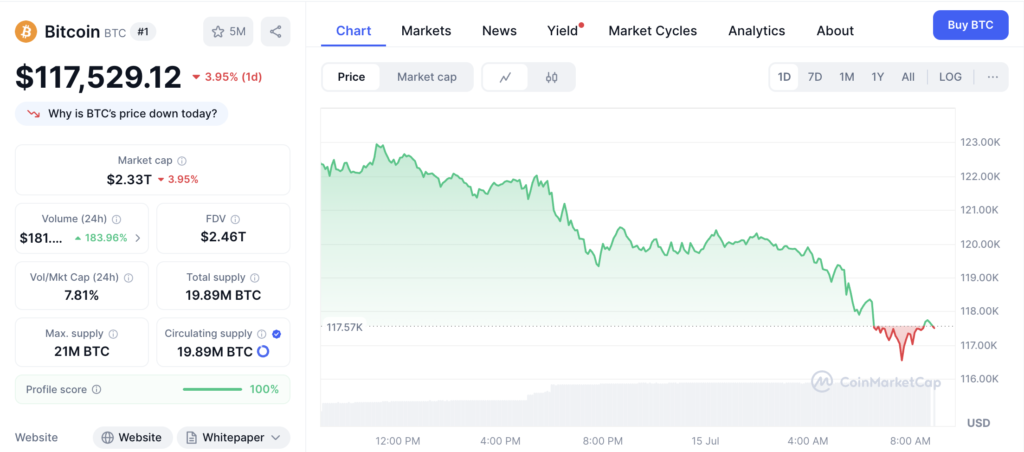Click the star watchlist 5M button
The image size is (1024, 452).
click(x=228, y=32)
